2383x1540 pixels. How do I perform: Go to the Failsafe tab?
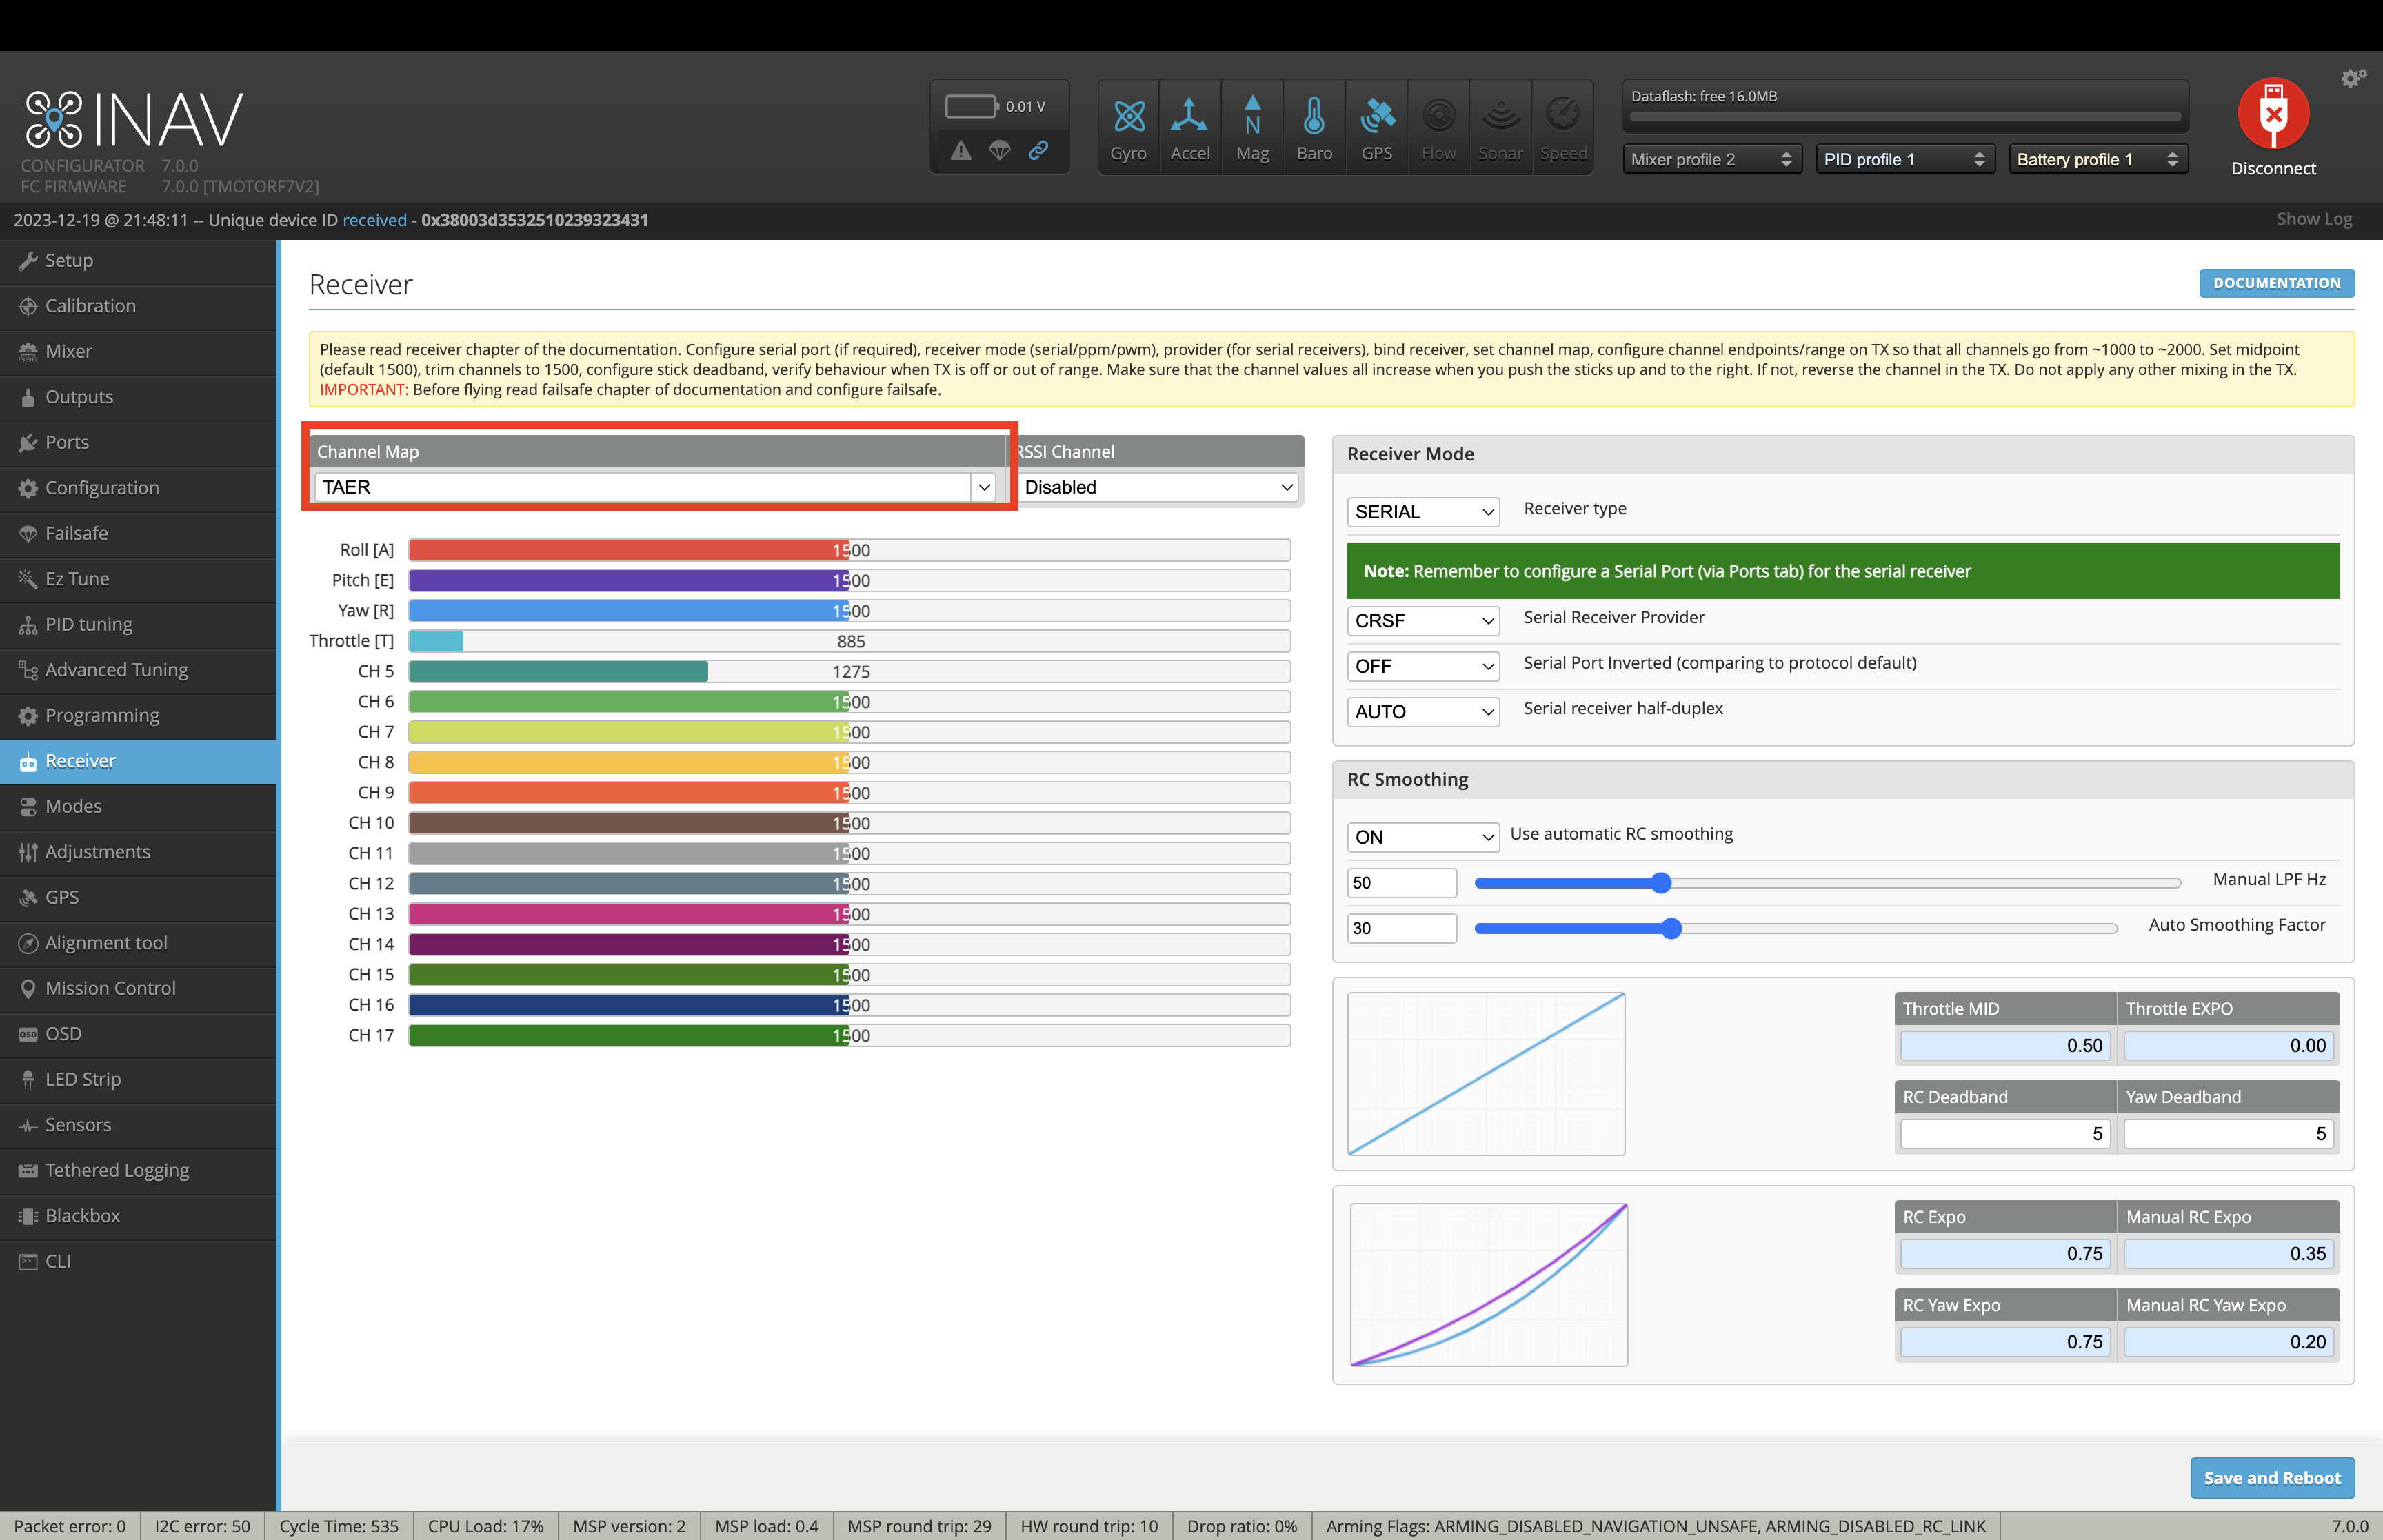pos(76,533)
